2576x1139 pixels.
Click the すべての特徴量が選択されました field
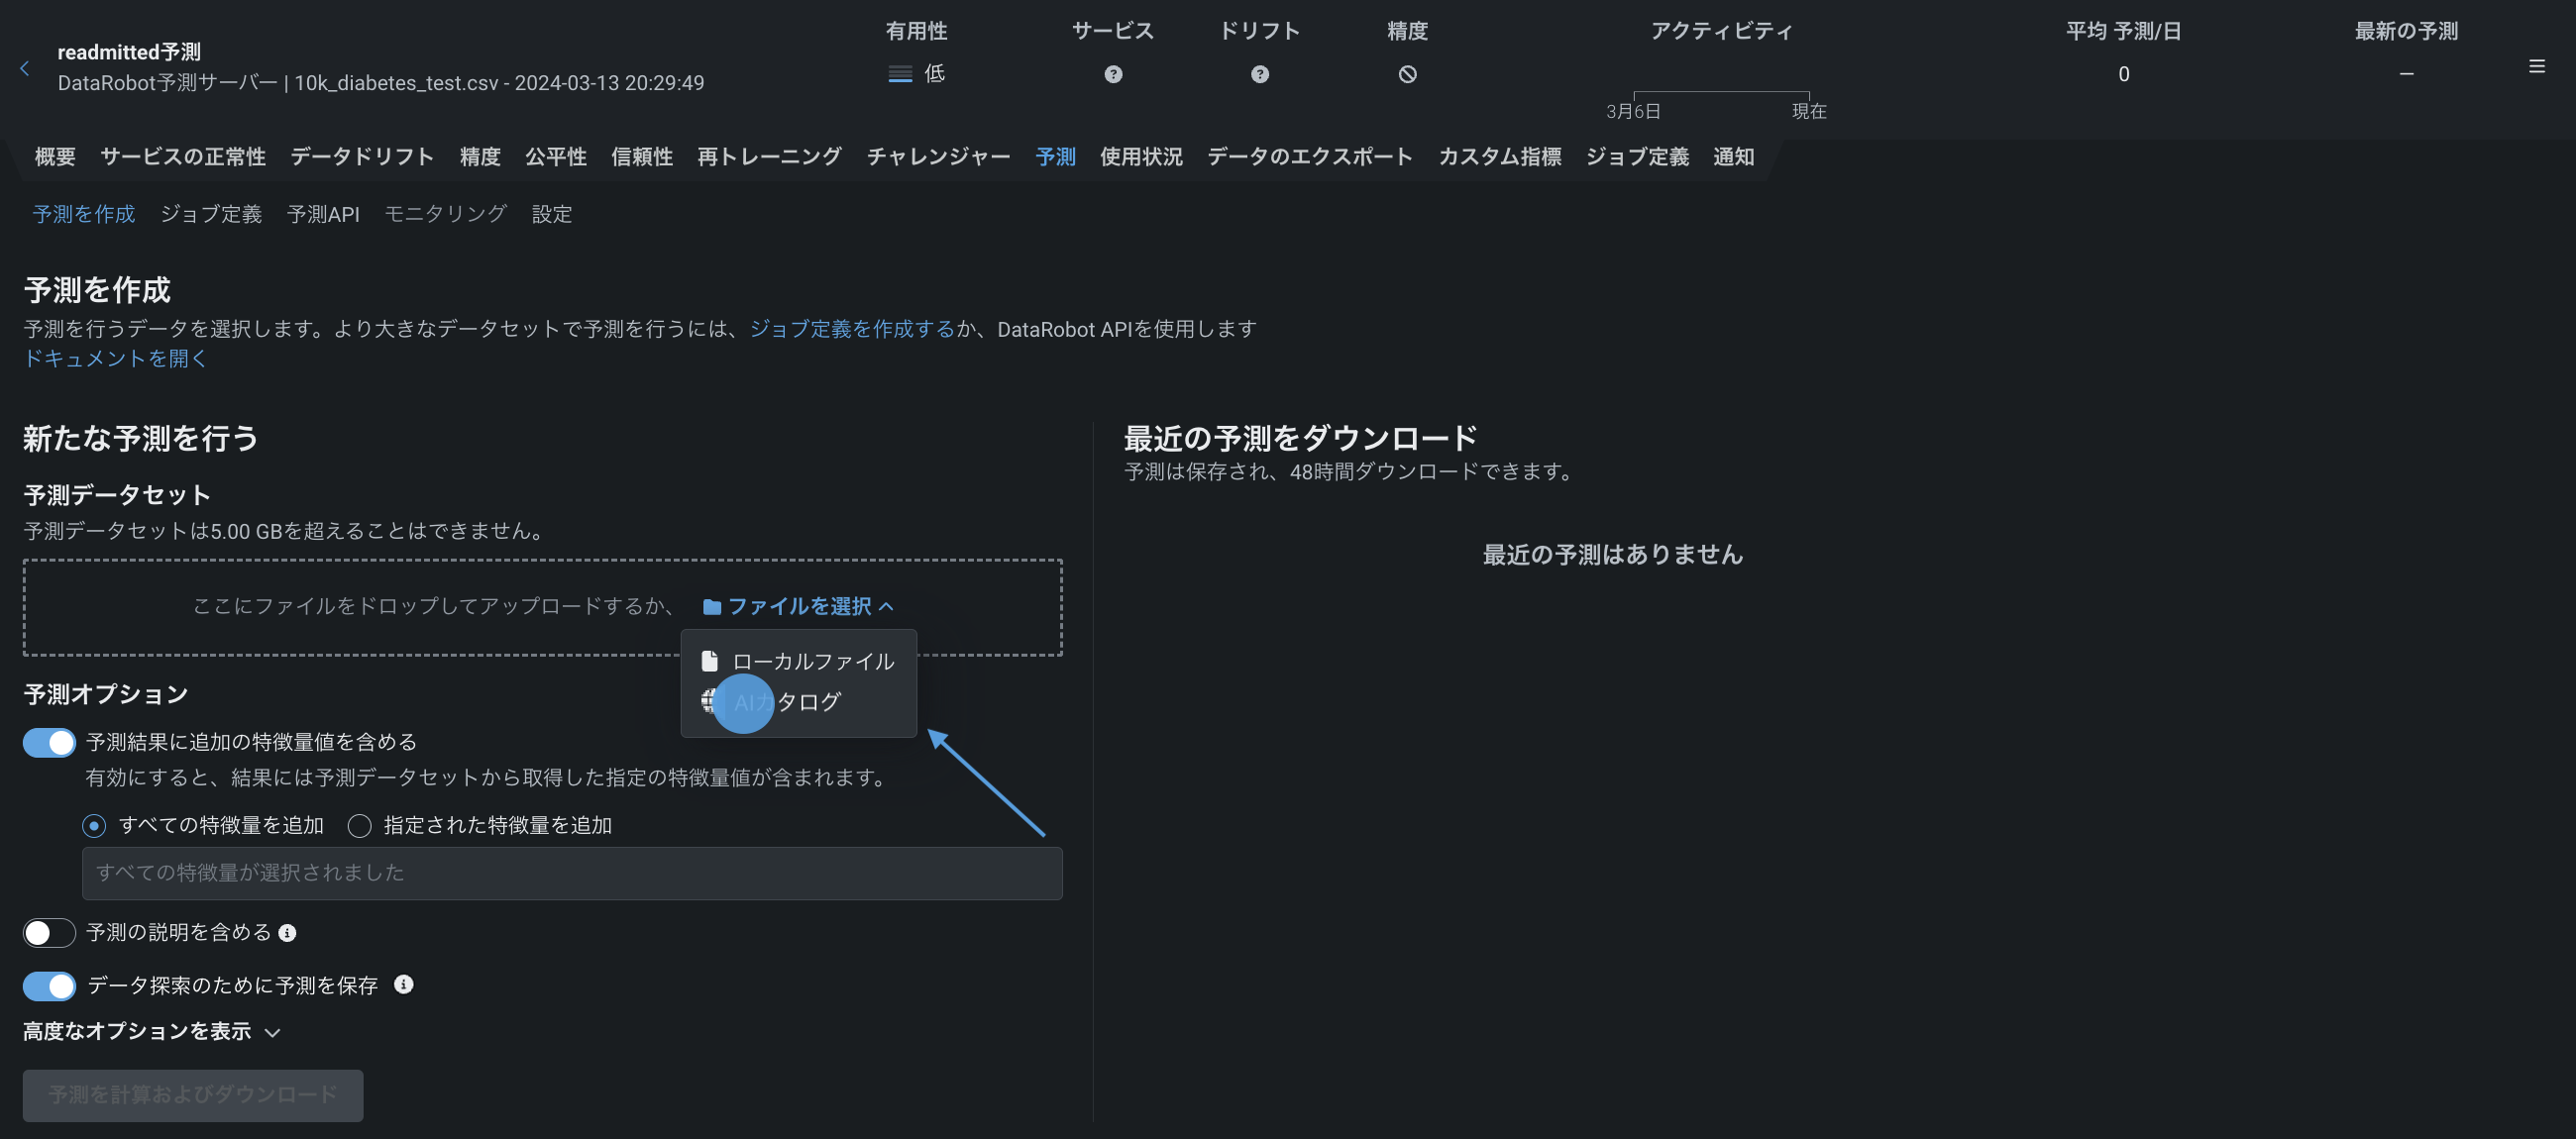click(x=571, y=872)
